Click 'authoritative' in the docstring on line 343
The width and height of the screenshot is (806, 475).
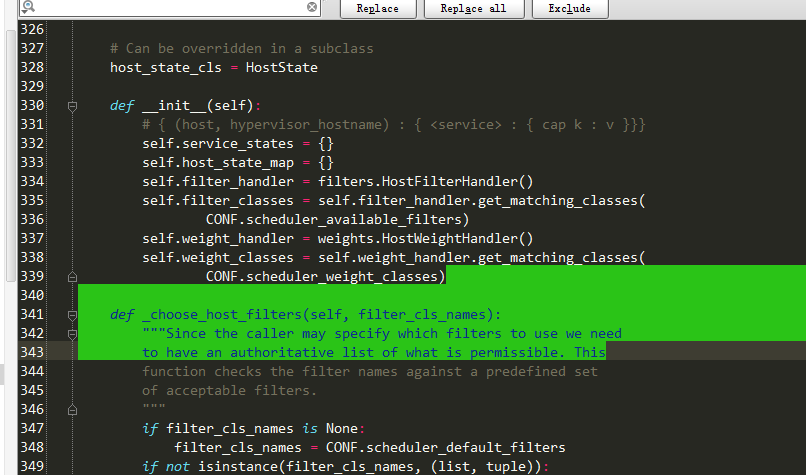click(282, 352)
